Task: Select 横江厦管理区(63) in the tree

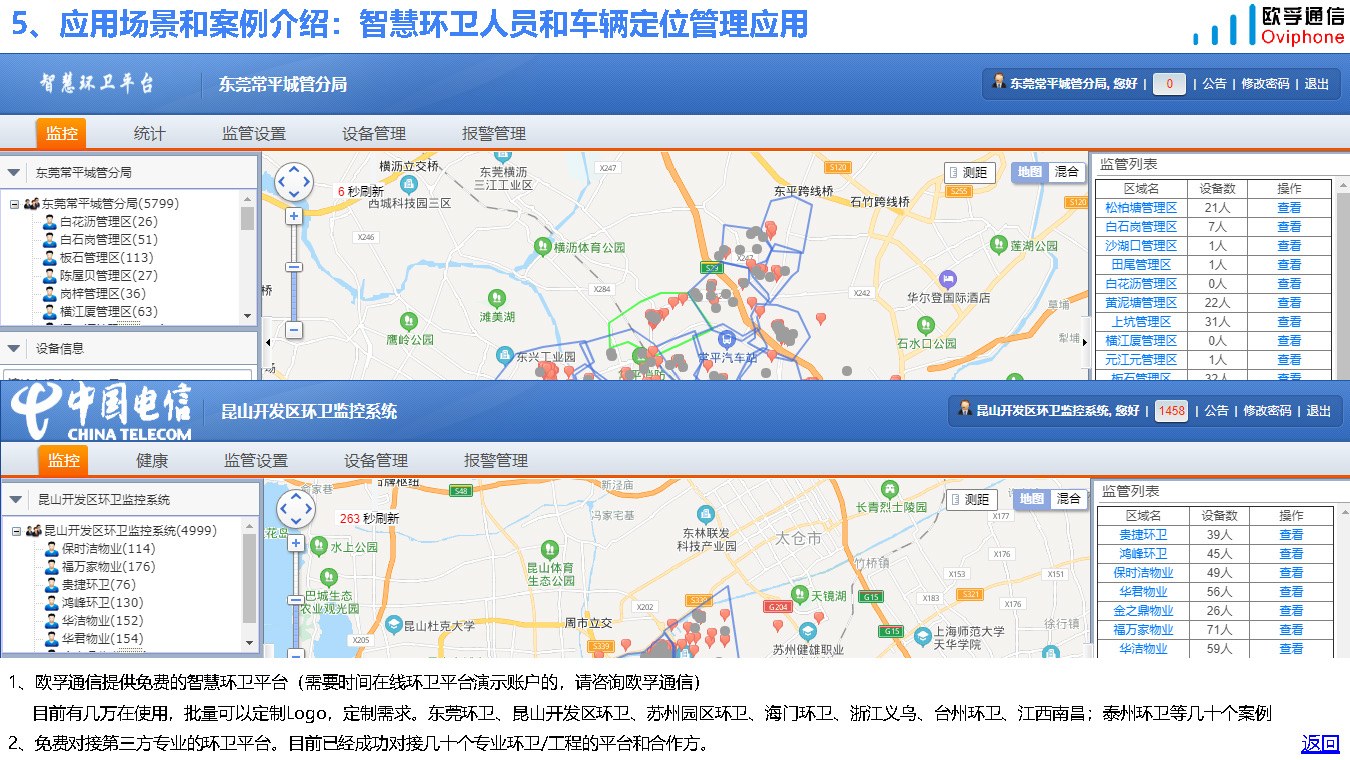Action: (108, 312)
